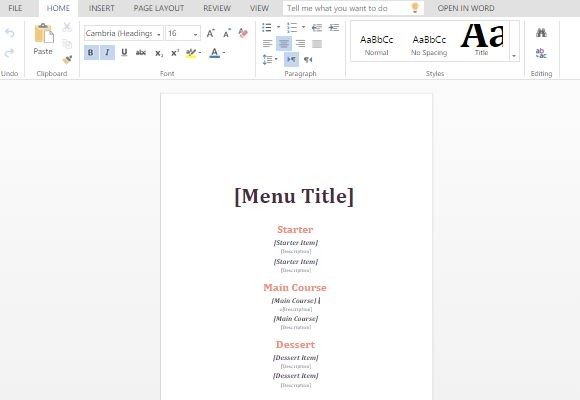Switch to the REVIEW tab

[217, 8]
